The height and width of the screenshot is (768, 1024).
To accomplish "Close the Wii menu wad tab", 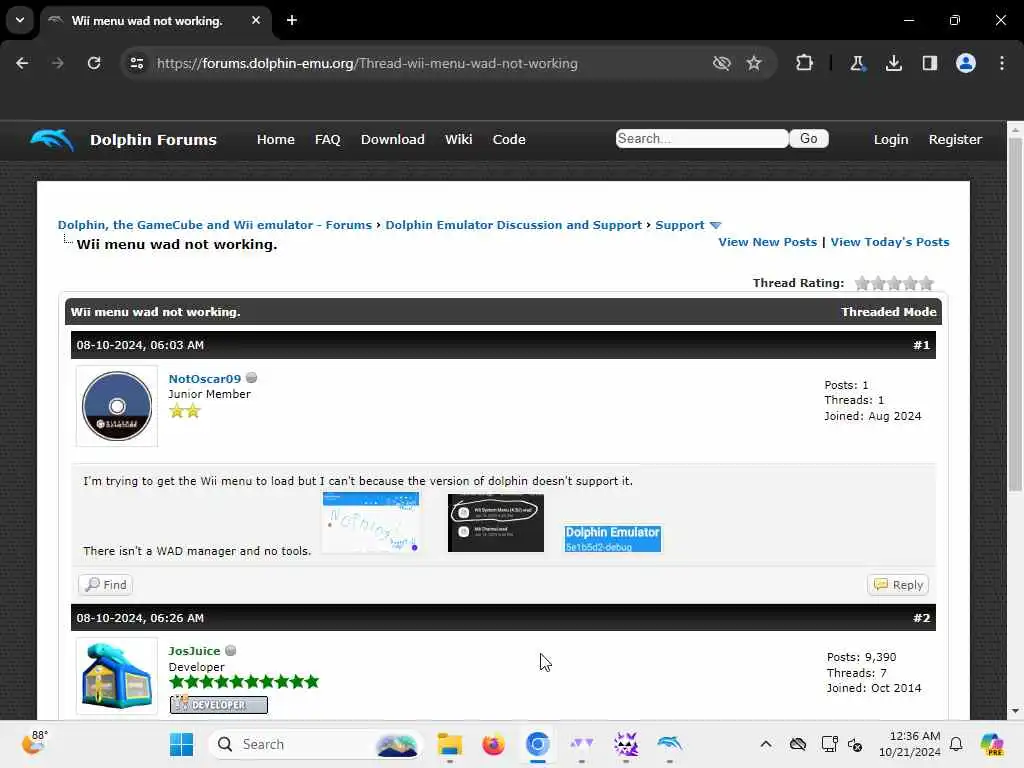I will tap(256, 20).
